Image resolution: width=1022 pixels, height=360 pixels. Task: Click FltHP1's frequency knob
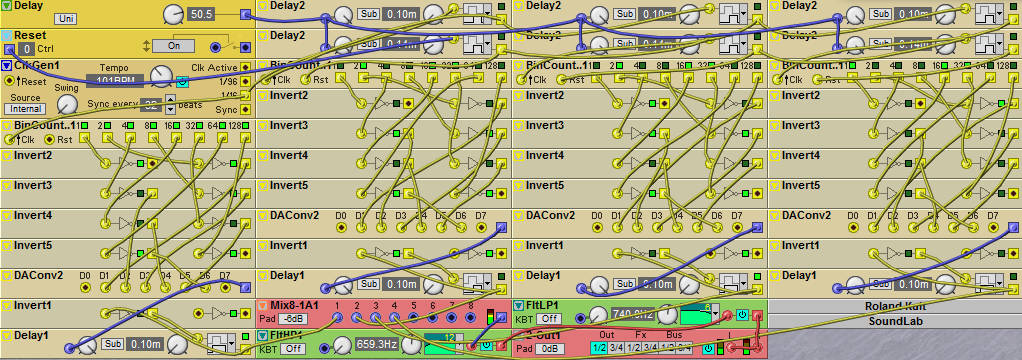[x=343, y=344]
